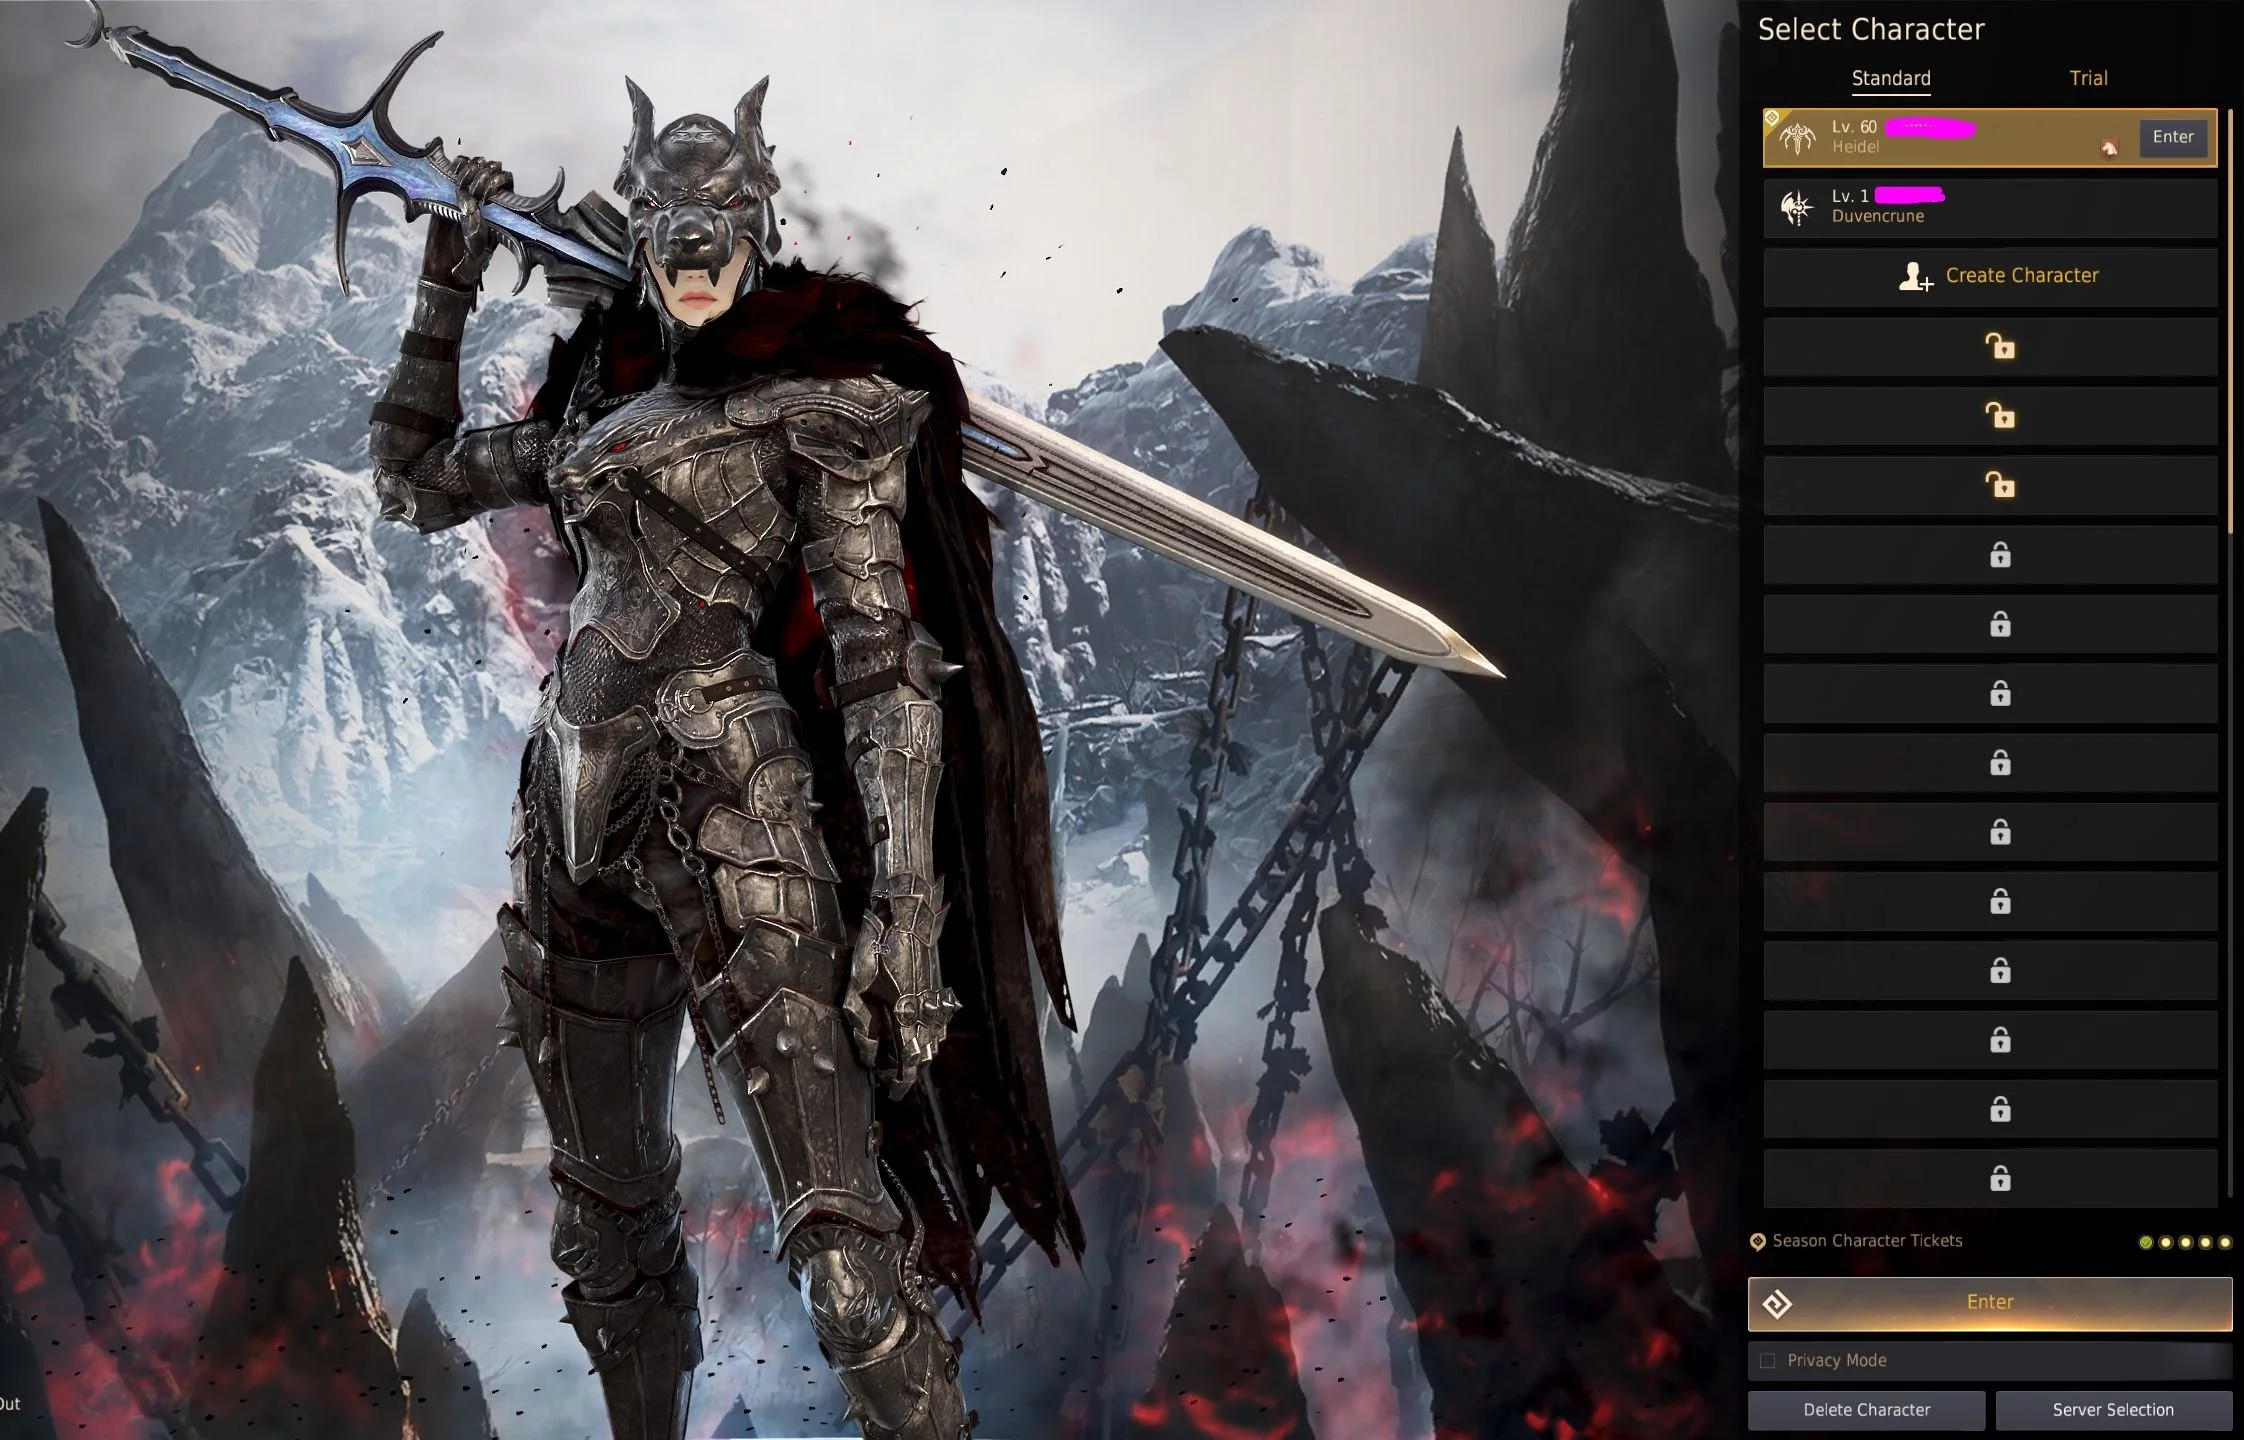Screen dimensions: 2244x1440
Task: Click the class emblem on Lv. 1 Duvencrune character
Action: point(1797,207)
